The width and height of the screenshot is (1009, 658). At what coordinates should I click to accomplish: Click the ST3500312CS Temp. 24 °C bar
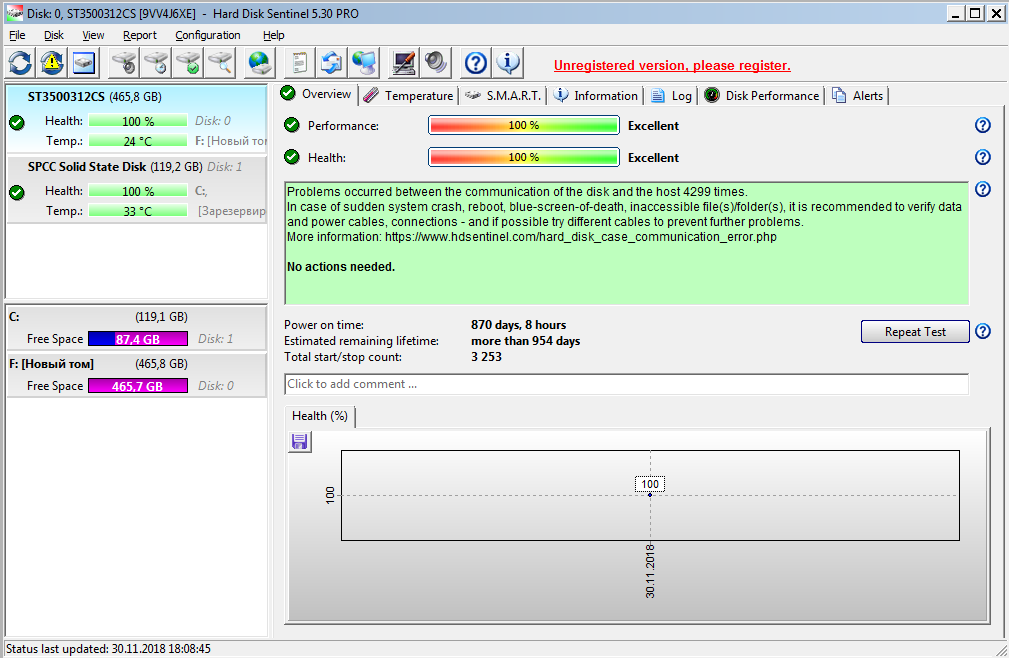tap(138, 141)
